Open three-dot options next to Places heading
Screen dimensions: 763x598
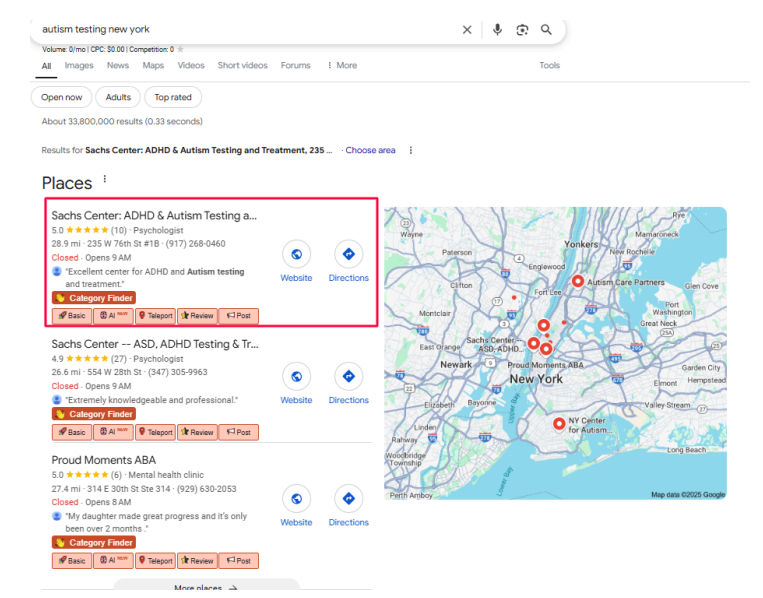[x=105, y=179]
